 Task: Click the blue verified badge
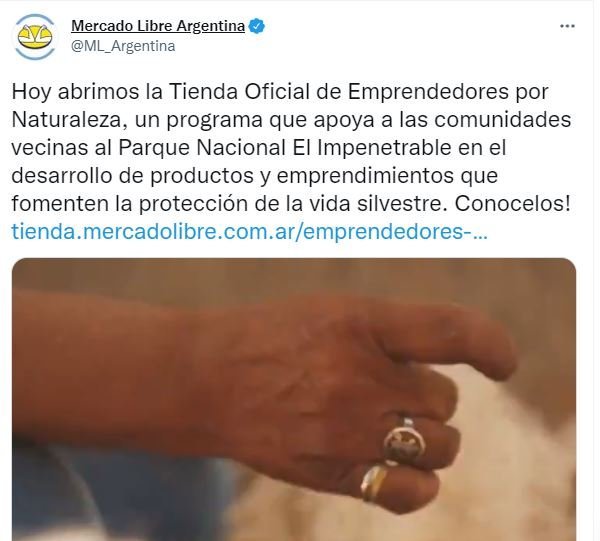tap(257, 26)
